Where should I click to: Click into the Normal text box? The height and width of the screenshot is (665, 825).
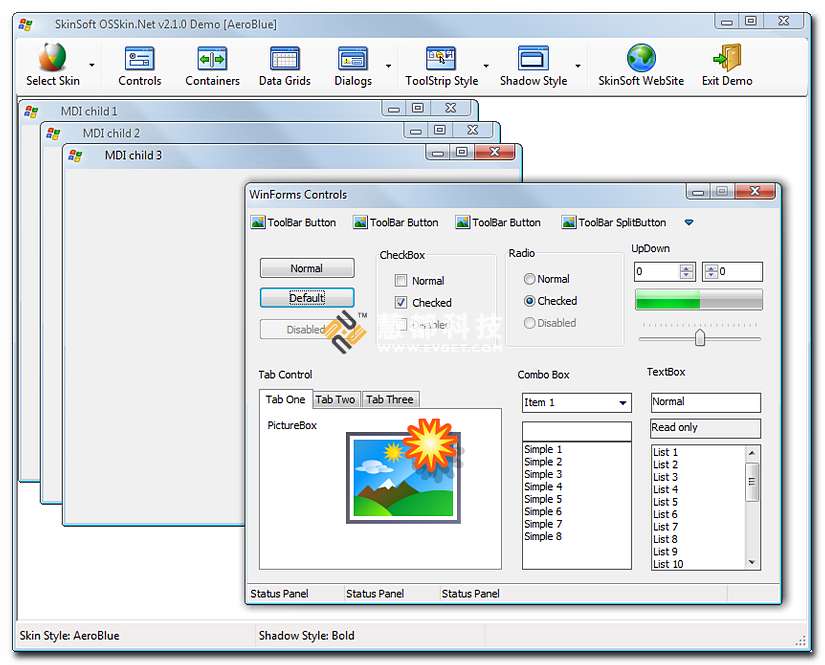[706, 402]
